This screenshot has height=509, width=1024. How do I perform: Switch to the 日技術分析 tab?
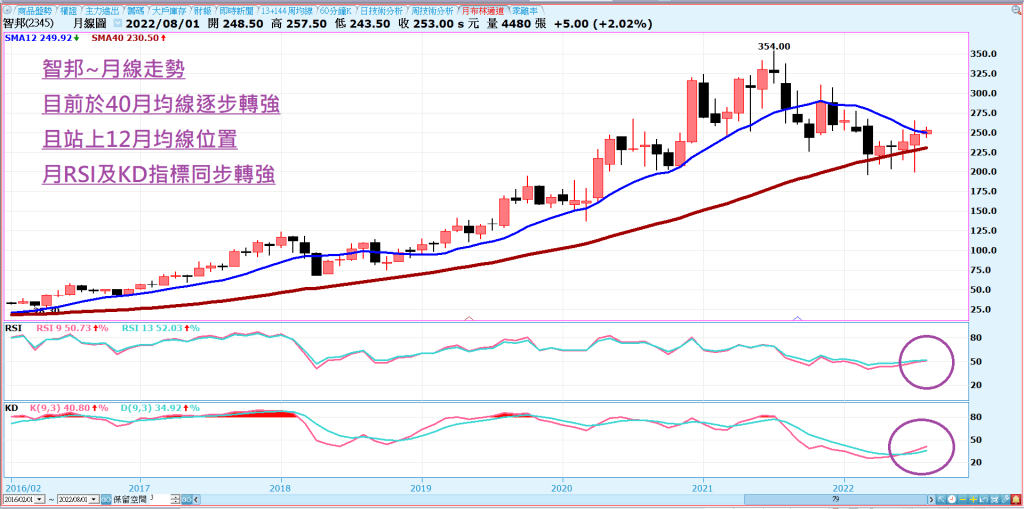pyautogui.click(x=377, y=9)
